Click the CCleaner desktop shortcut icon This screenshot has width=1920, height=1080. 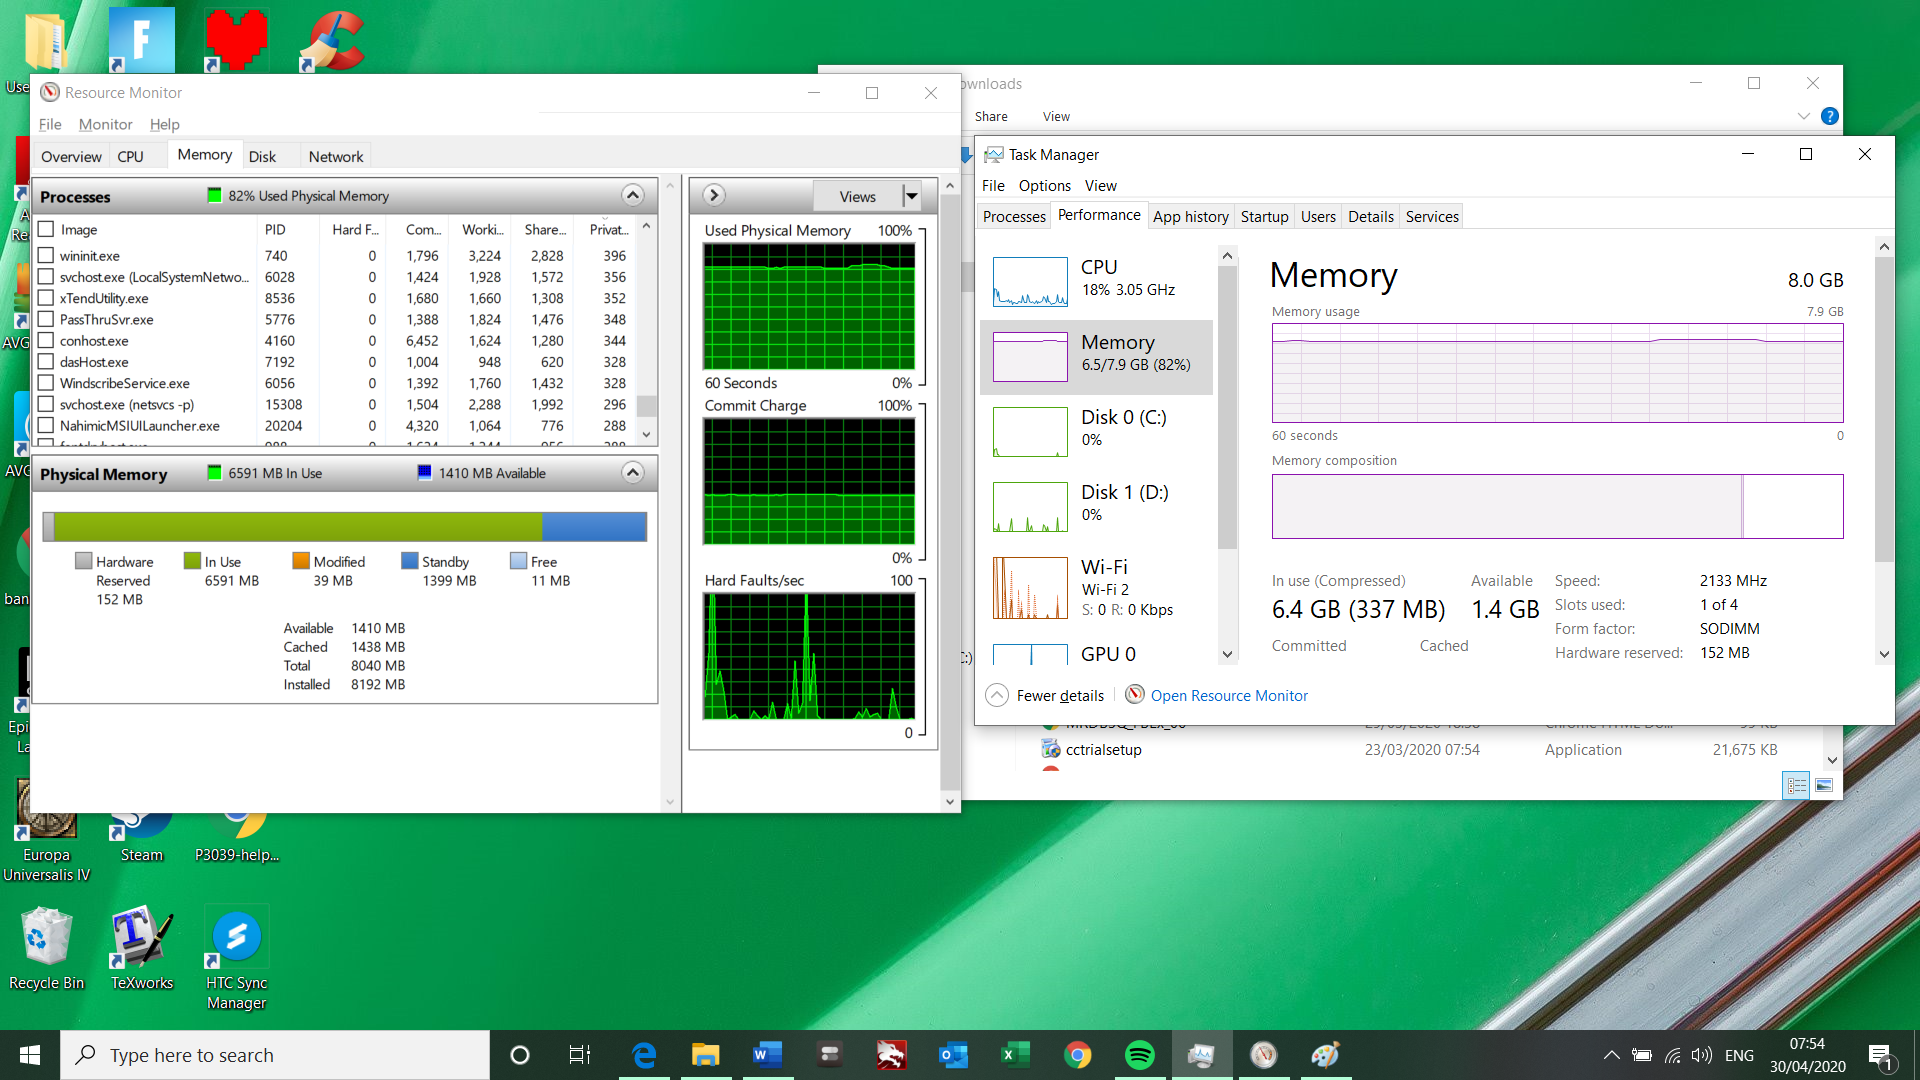pyautogui.click(x=333, y=40)
